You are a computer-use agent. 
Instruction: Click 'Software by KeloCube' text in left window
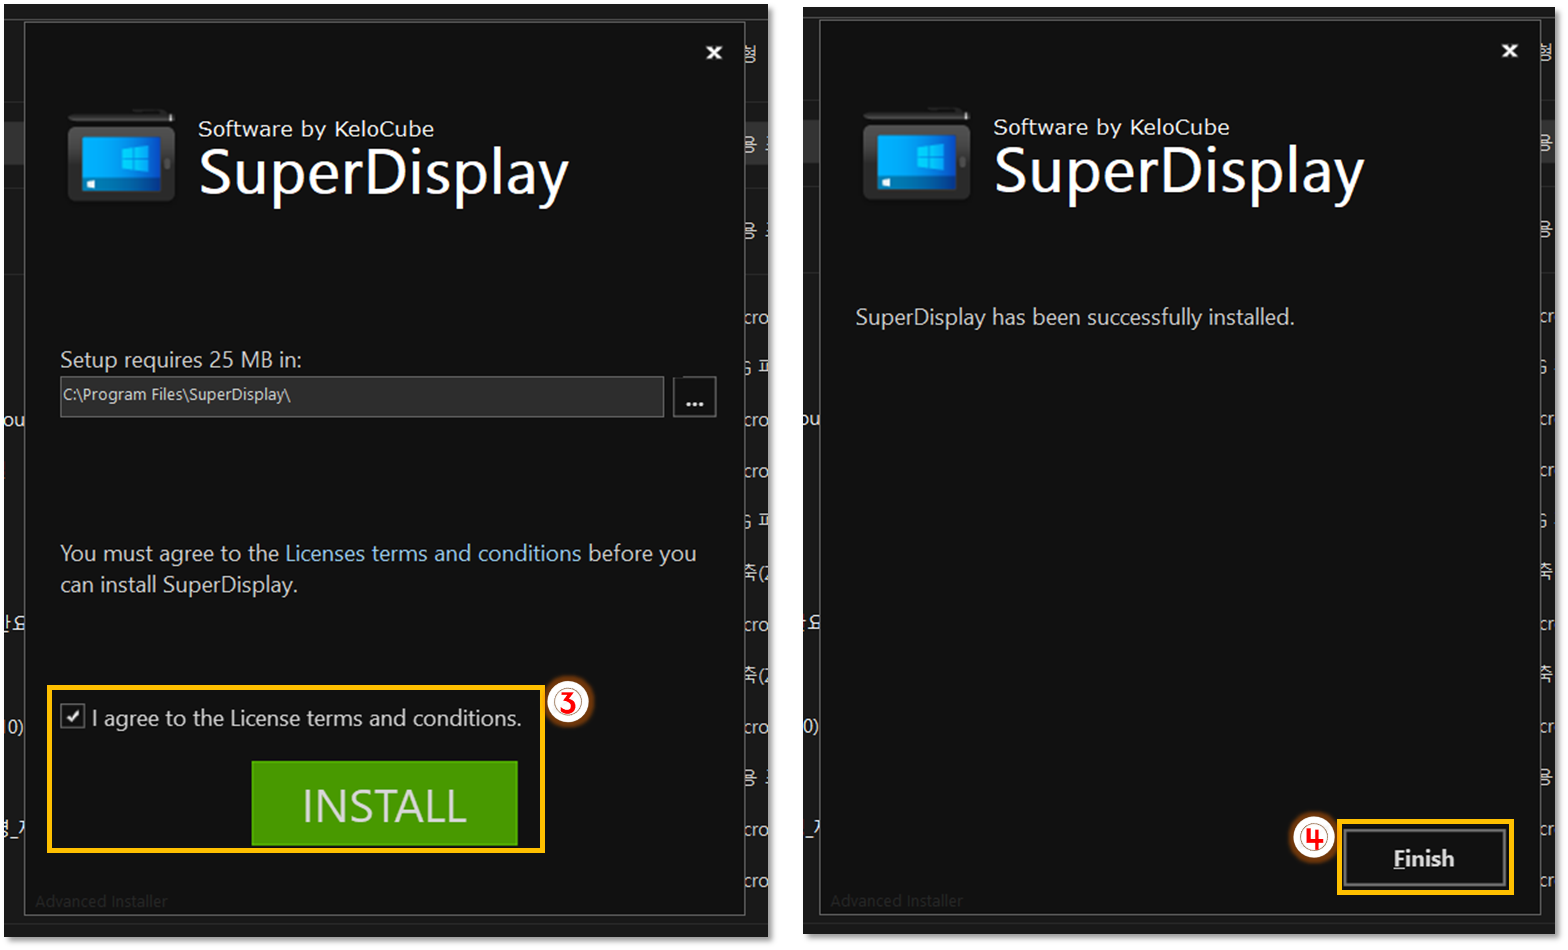tap(316, 129)
